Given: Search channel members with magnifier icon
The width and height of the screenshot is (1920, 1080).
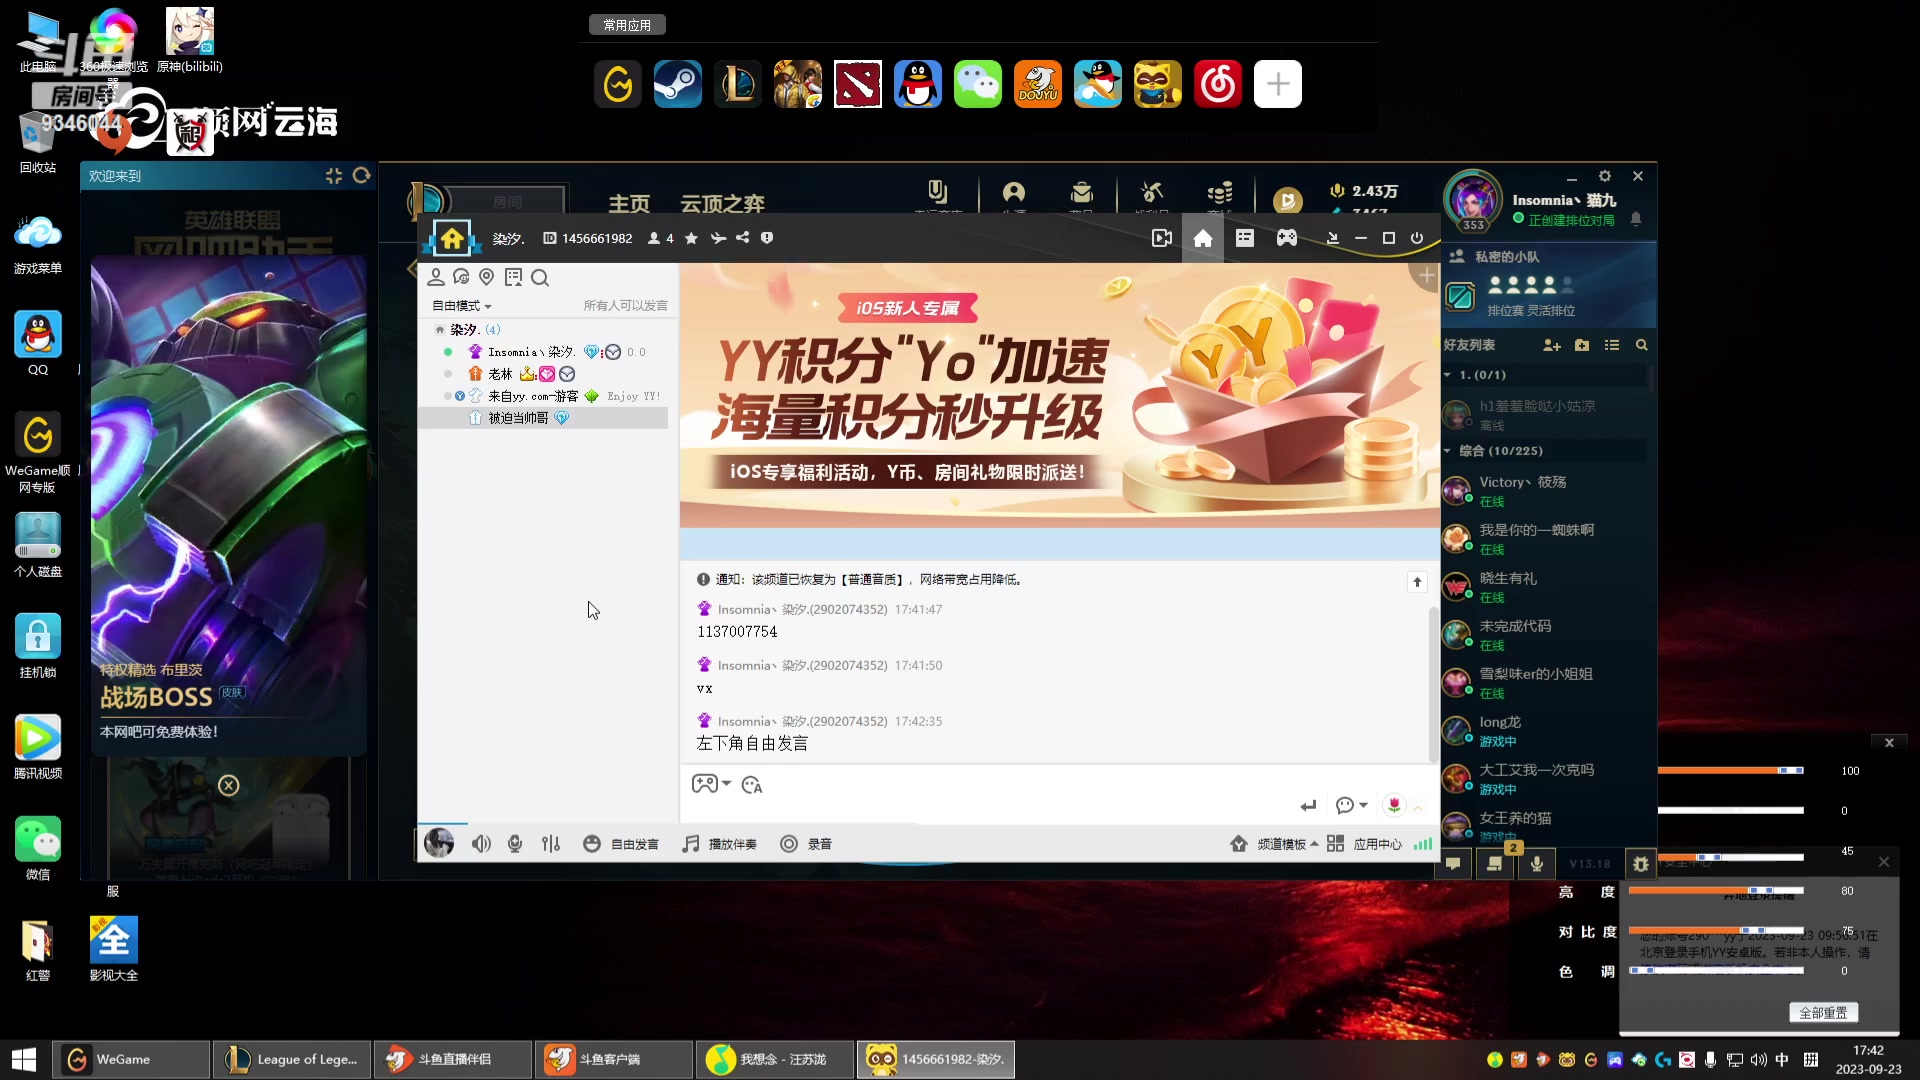Looking at the screenshot, I should point(540,277).
